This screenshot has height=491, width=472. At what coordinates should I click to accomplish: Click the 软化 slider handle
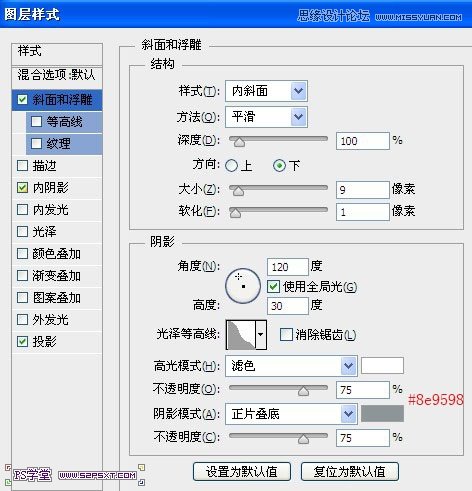click(235, 212)
